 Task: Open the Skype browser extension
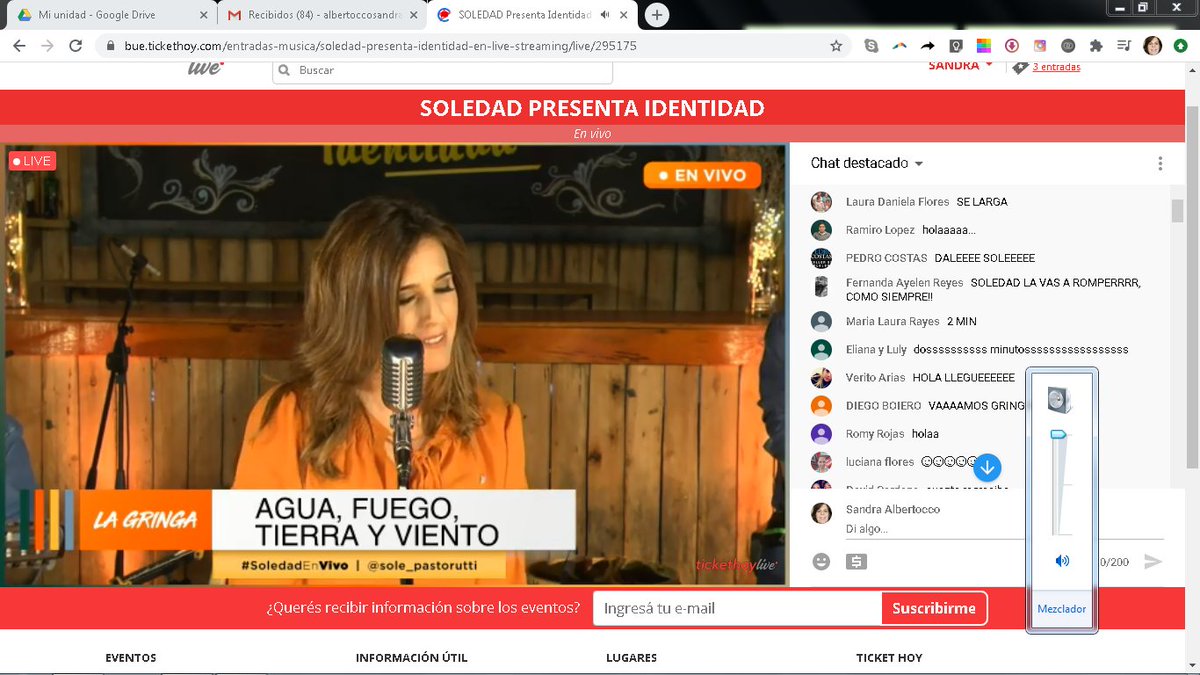point(872,46)
